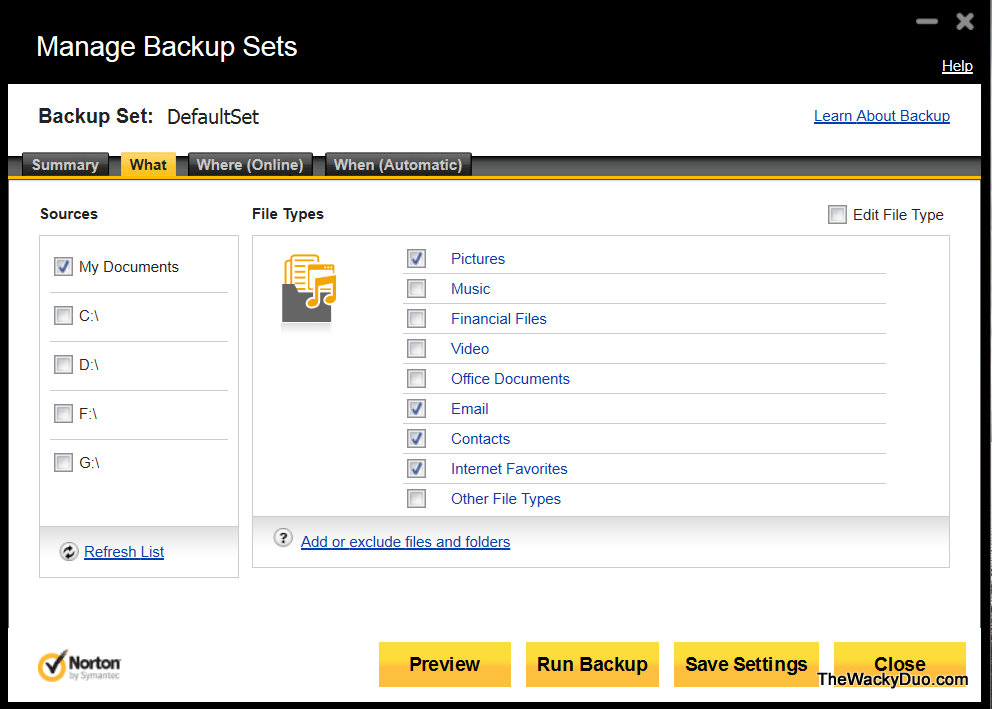Viewport: 992px width, 709px height.
Task: Switch to the Summary tab
Action: 65,165
